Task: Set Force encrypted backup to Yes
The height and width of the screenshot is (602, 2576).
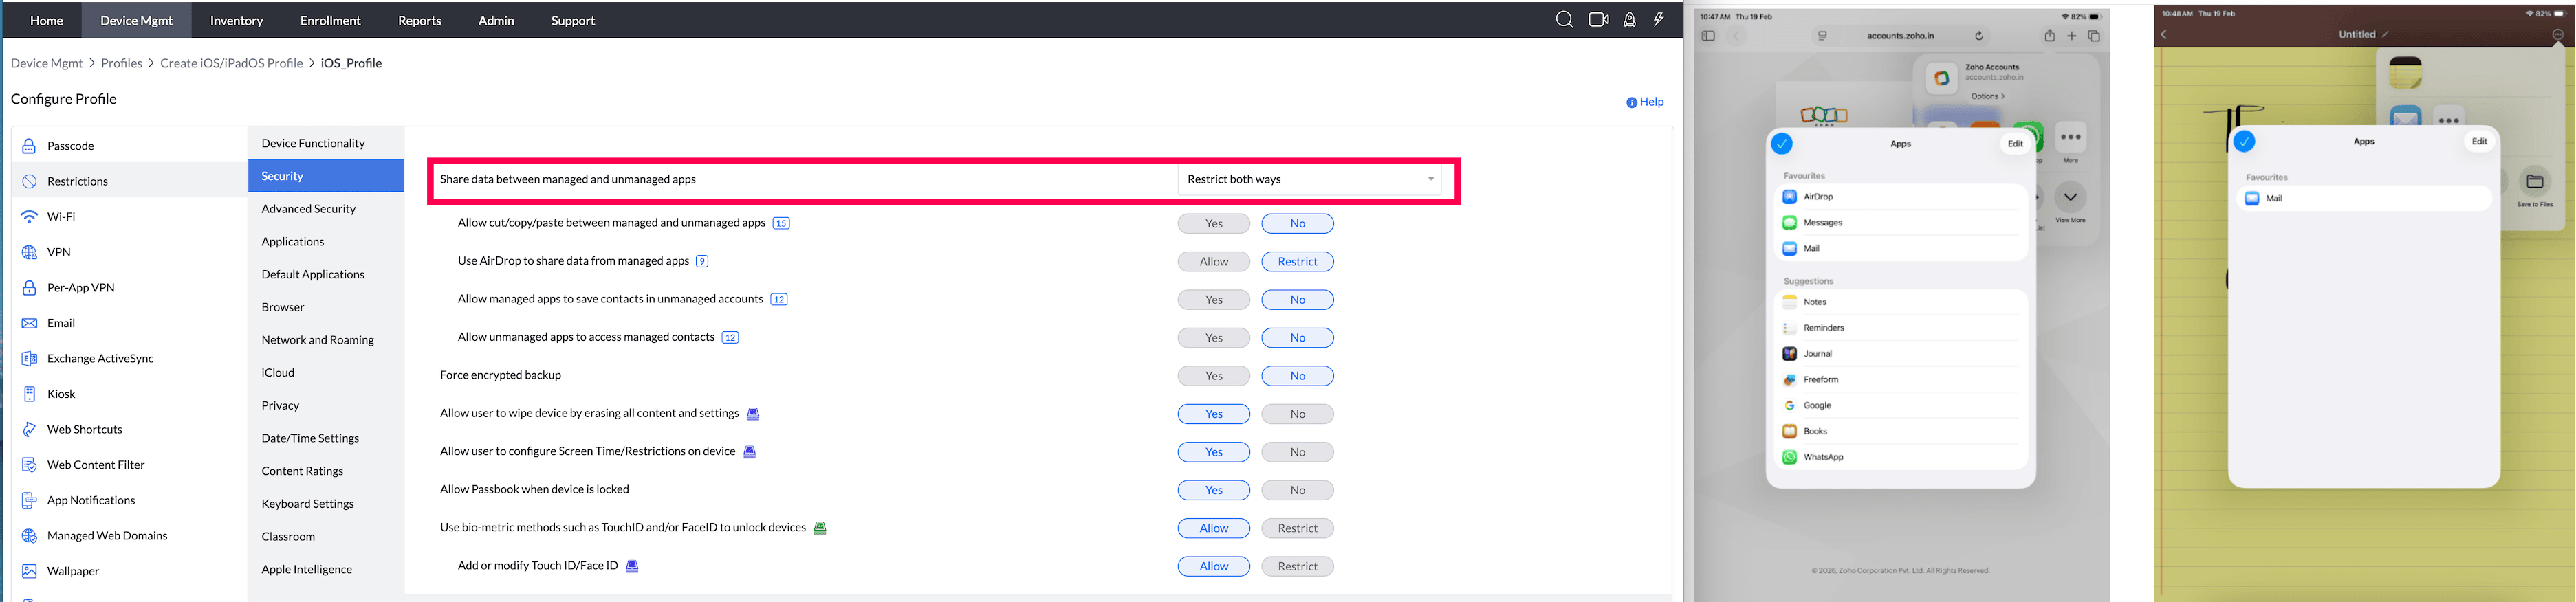Action: pyautogui.click(x=1214, y=376)
